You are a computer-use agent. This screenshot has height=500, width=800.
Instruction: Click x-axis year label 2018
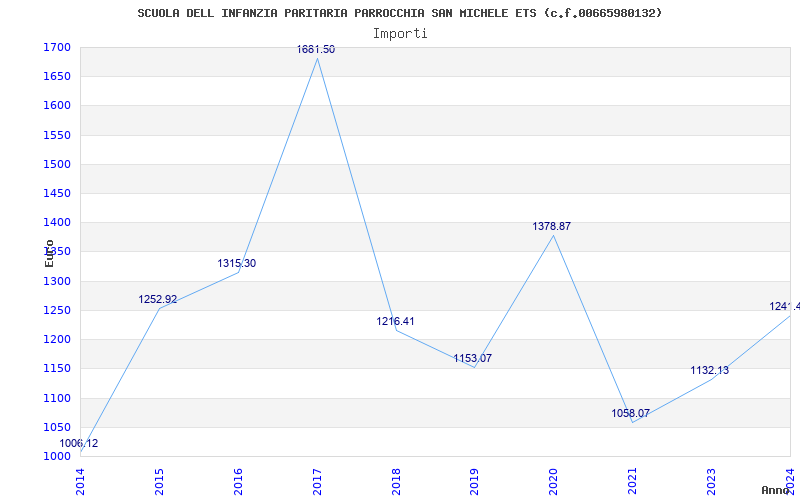tap(396, 482)
